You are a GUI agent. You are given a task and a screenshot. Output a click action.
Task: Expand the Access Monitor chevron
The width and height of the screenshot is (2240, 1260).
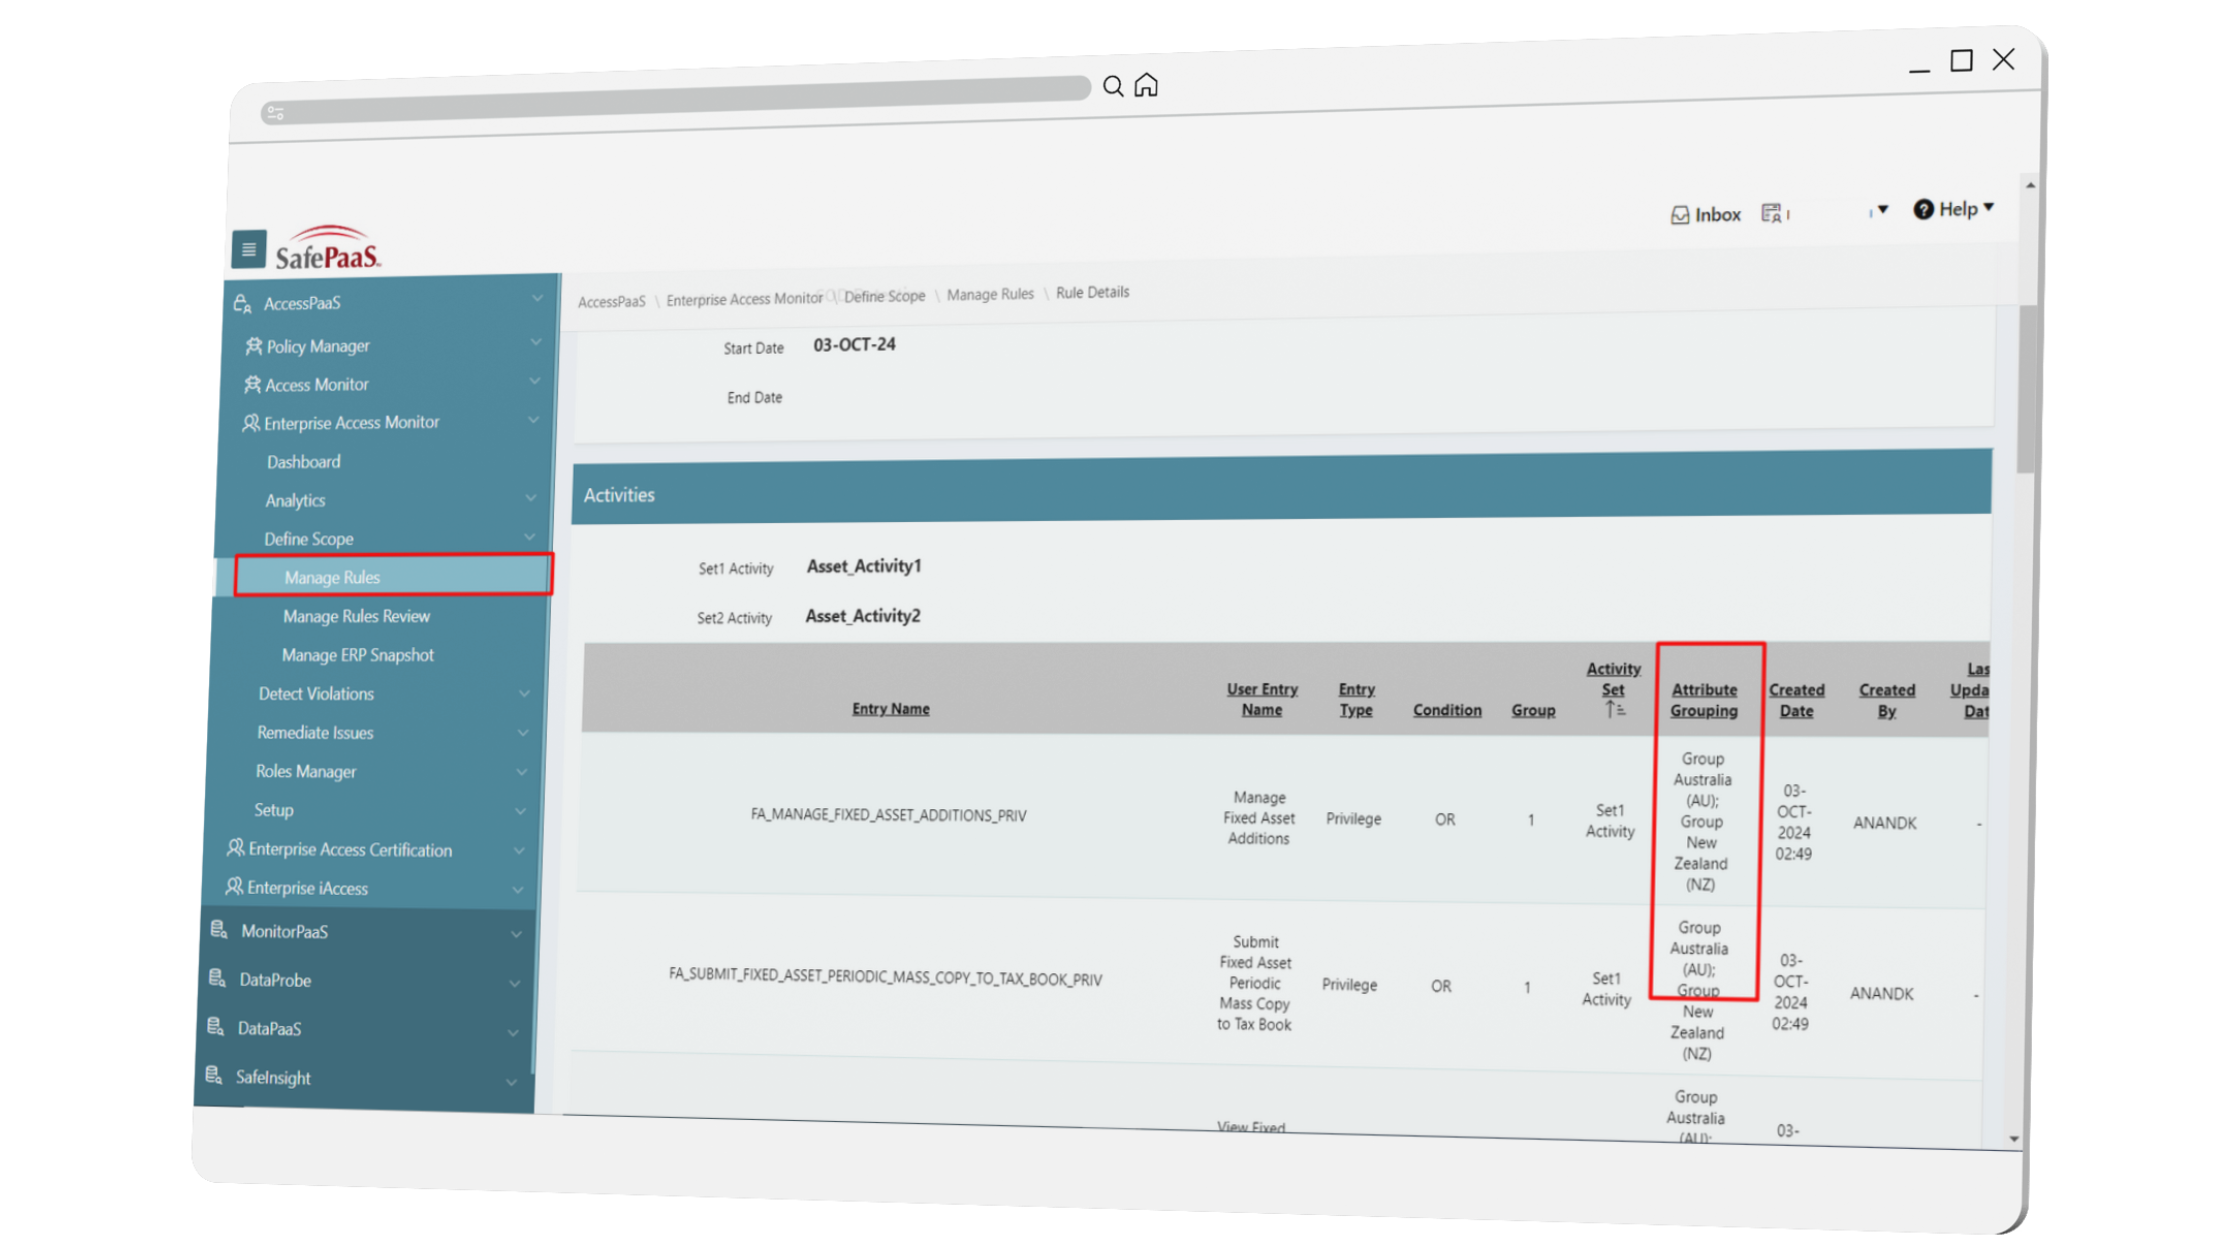535,381
